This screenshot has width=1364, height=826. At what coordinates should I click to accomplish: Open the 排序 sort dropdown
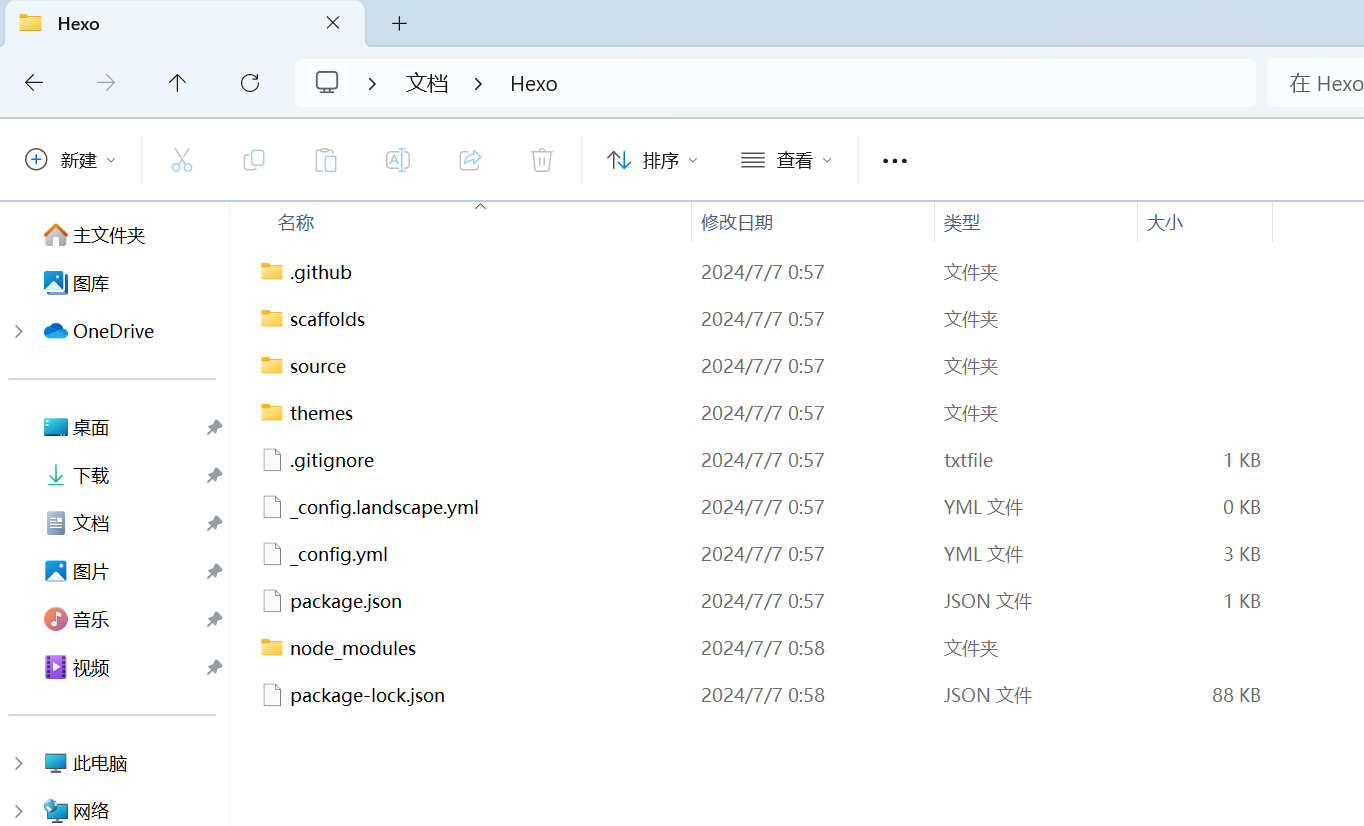pyautogui.click(x=652, y=160)
